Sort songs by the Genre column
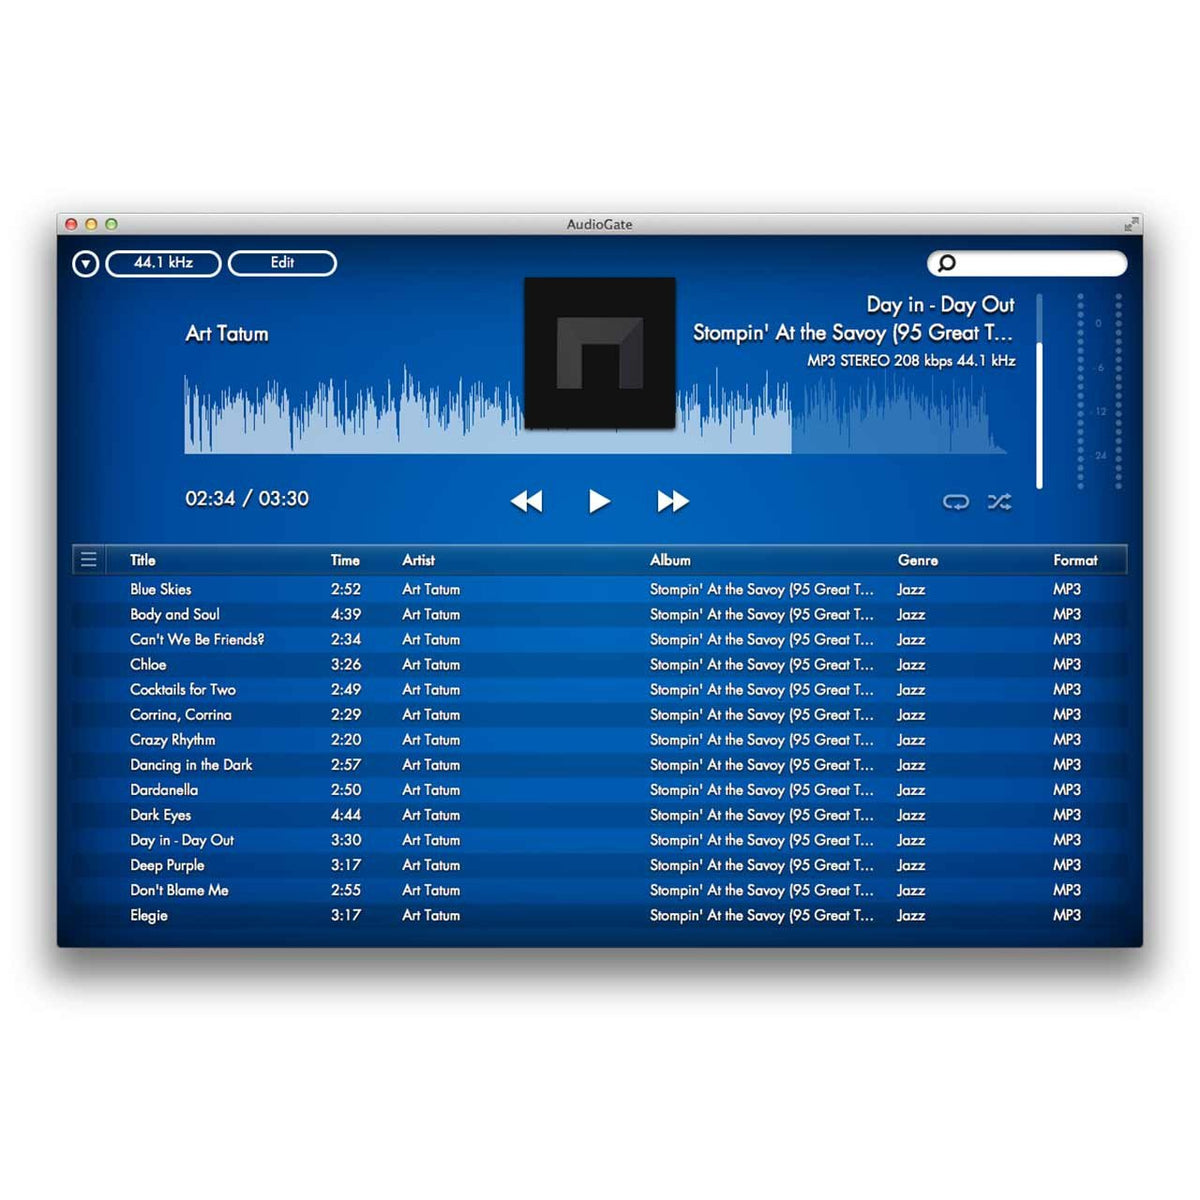1200x1200 pixels. pos(917,560)
